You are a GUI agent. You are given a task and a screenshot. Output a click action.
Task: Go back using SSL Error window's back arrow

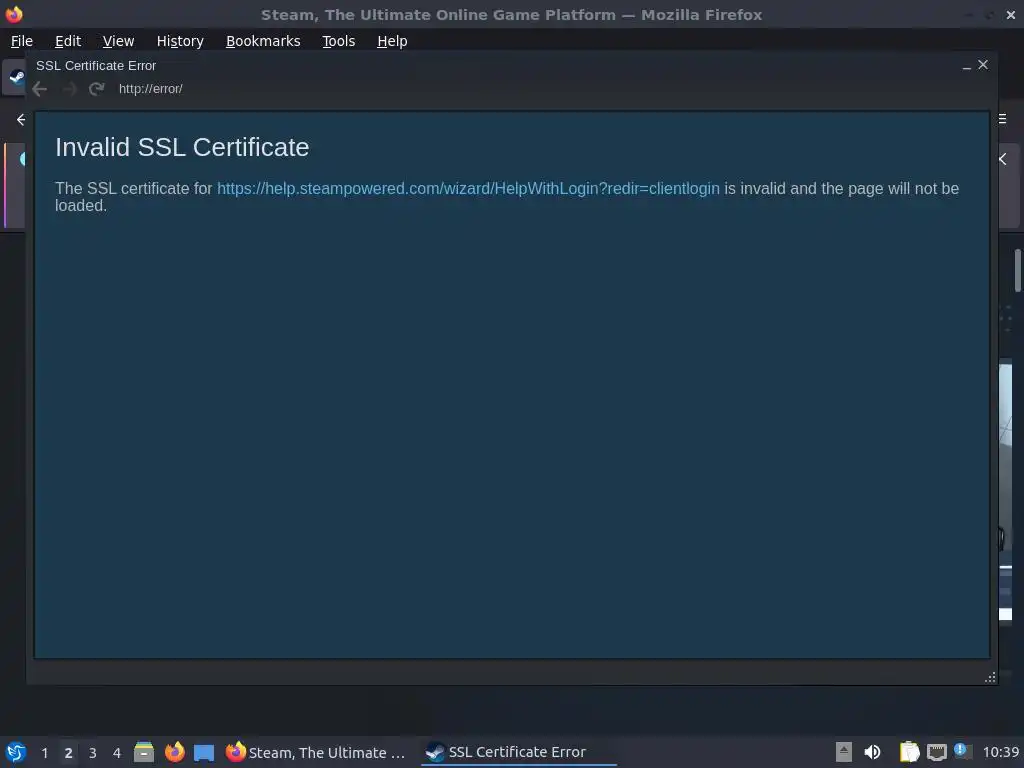point(40,89)
